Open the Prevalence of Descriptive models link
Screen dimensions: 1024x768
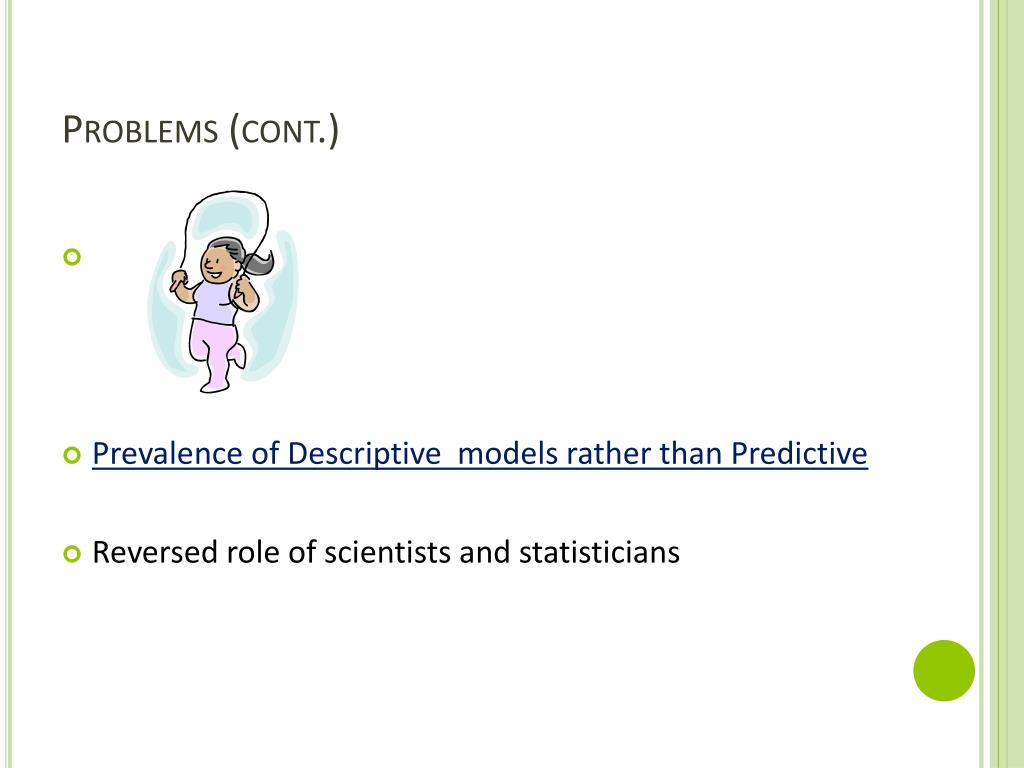(479, 453)
